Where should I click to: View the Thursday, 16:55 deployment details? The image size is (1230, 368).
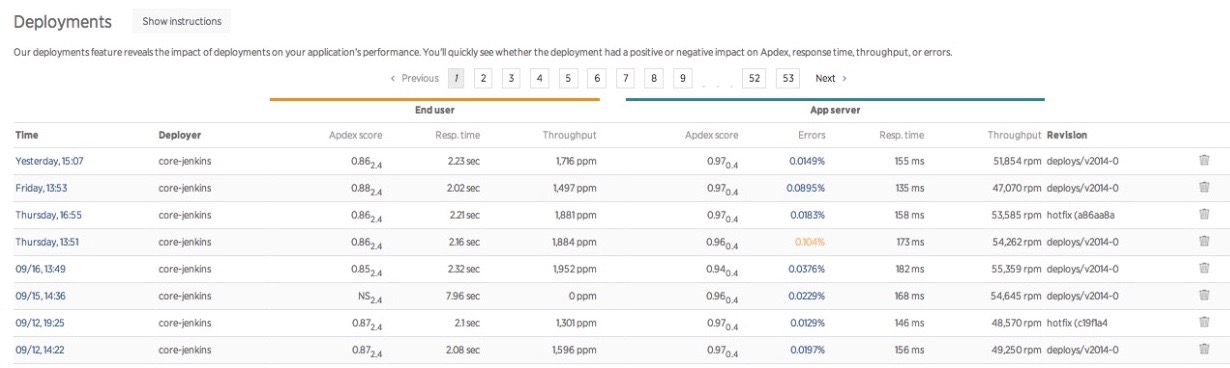[48, 215]
